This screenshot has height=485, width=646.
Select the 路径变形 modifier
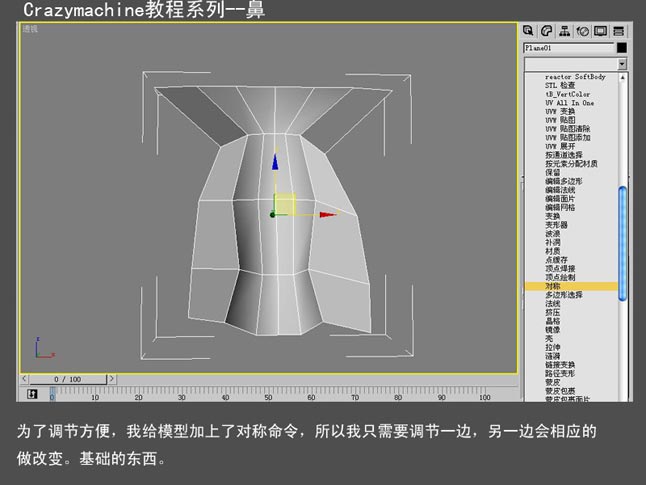(560, 373)
